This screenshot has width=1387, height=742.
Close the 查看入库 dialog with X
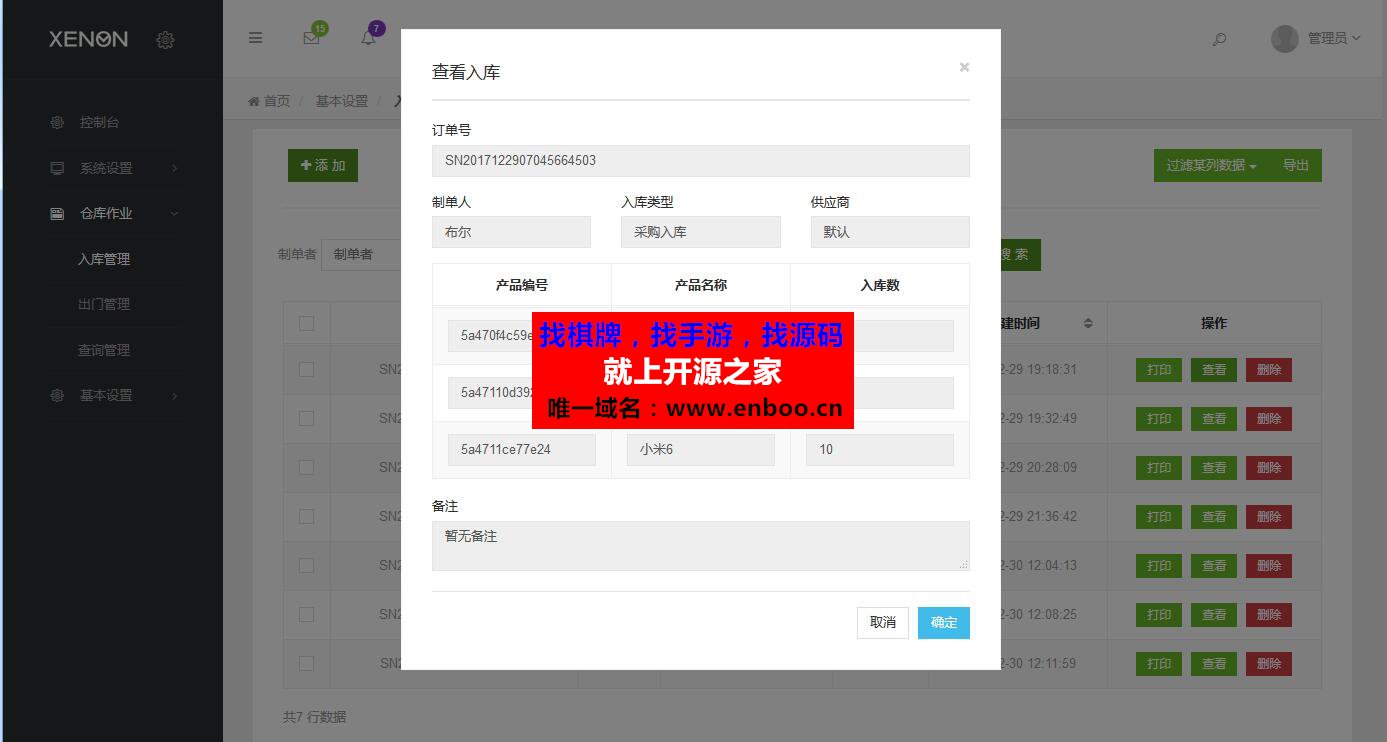tap(964, 67)
